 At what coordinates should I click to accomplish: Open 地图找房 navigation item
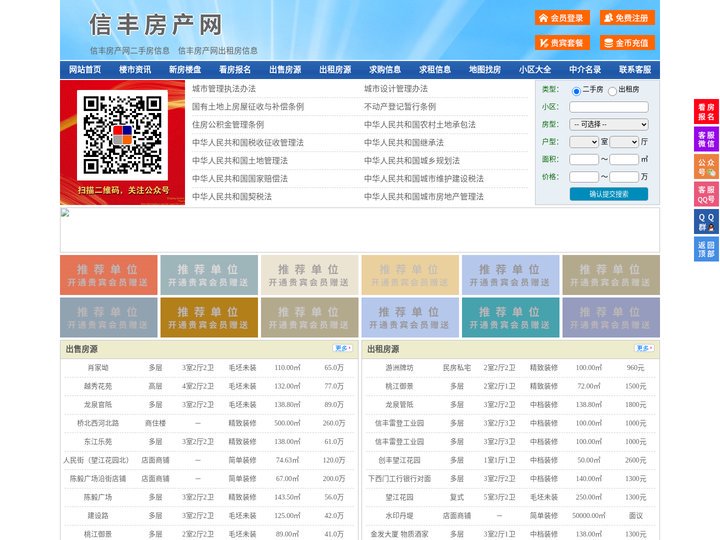(485, 70)
